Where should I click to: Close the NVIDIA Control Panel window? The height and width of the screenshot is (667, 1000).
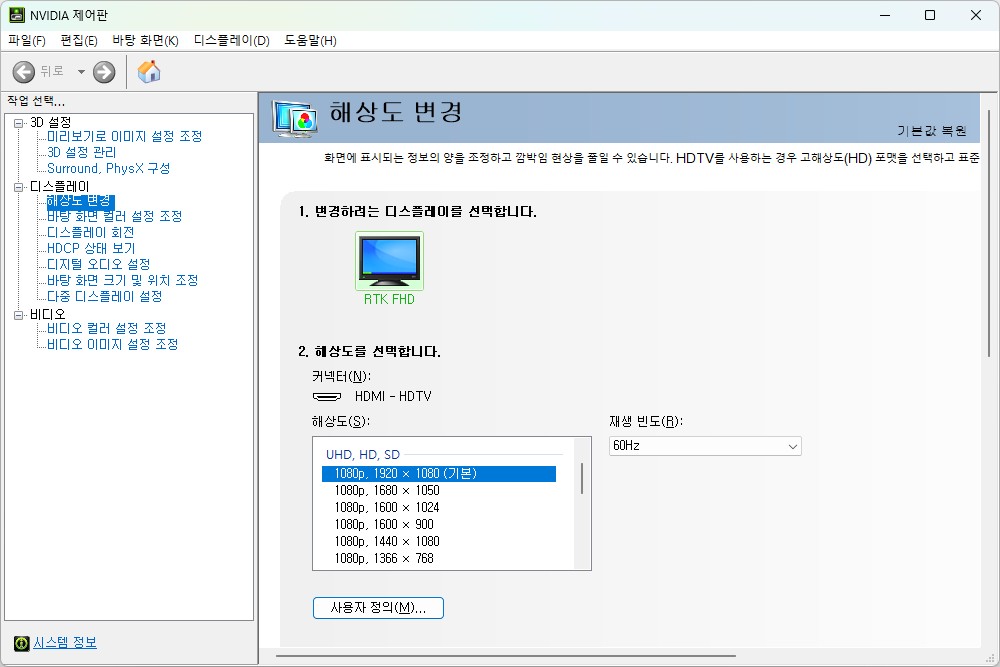976,15
